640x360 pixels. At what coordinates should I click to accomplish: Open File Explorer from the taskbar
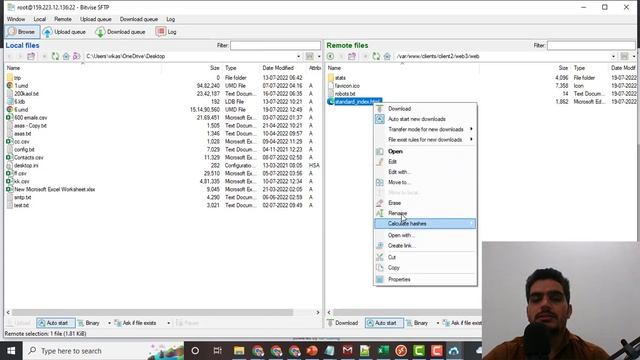(x=239, y=351)
